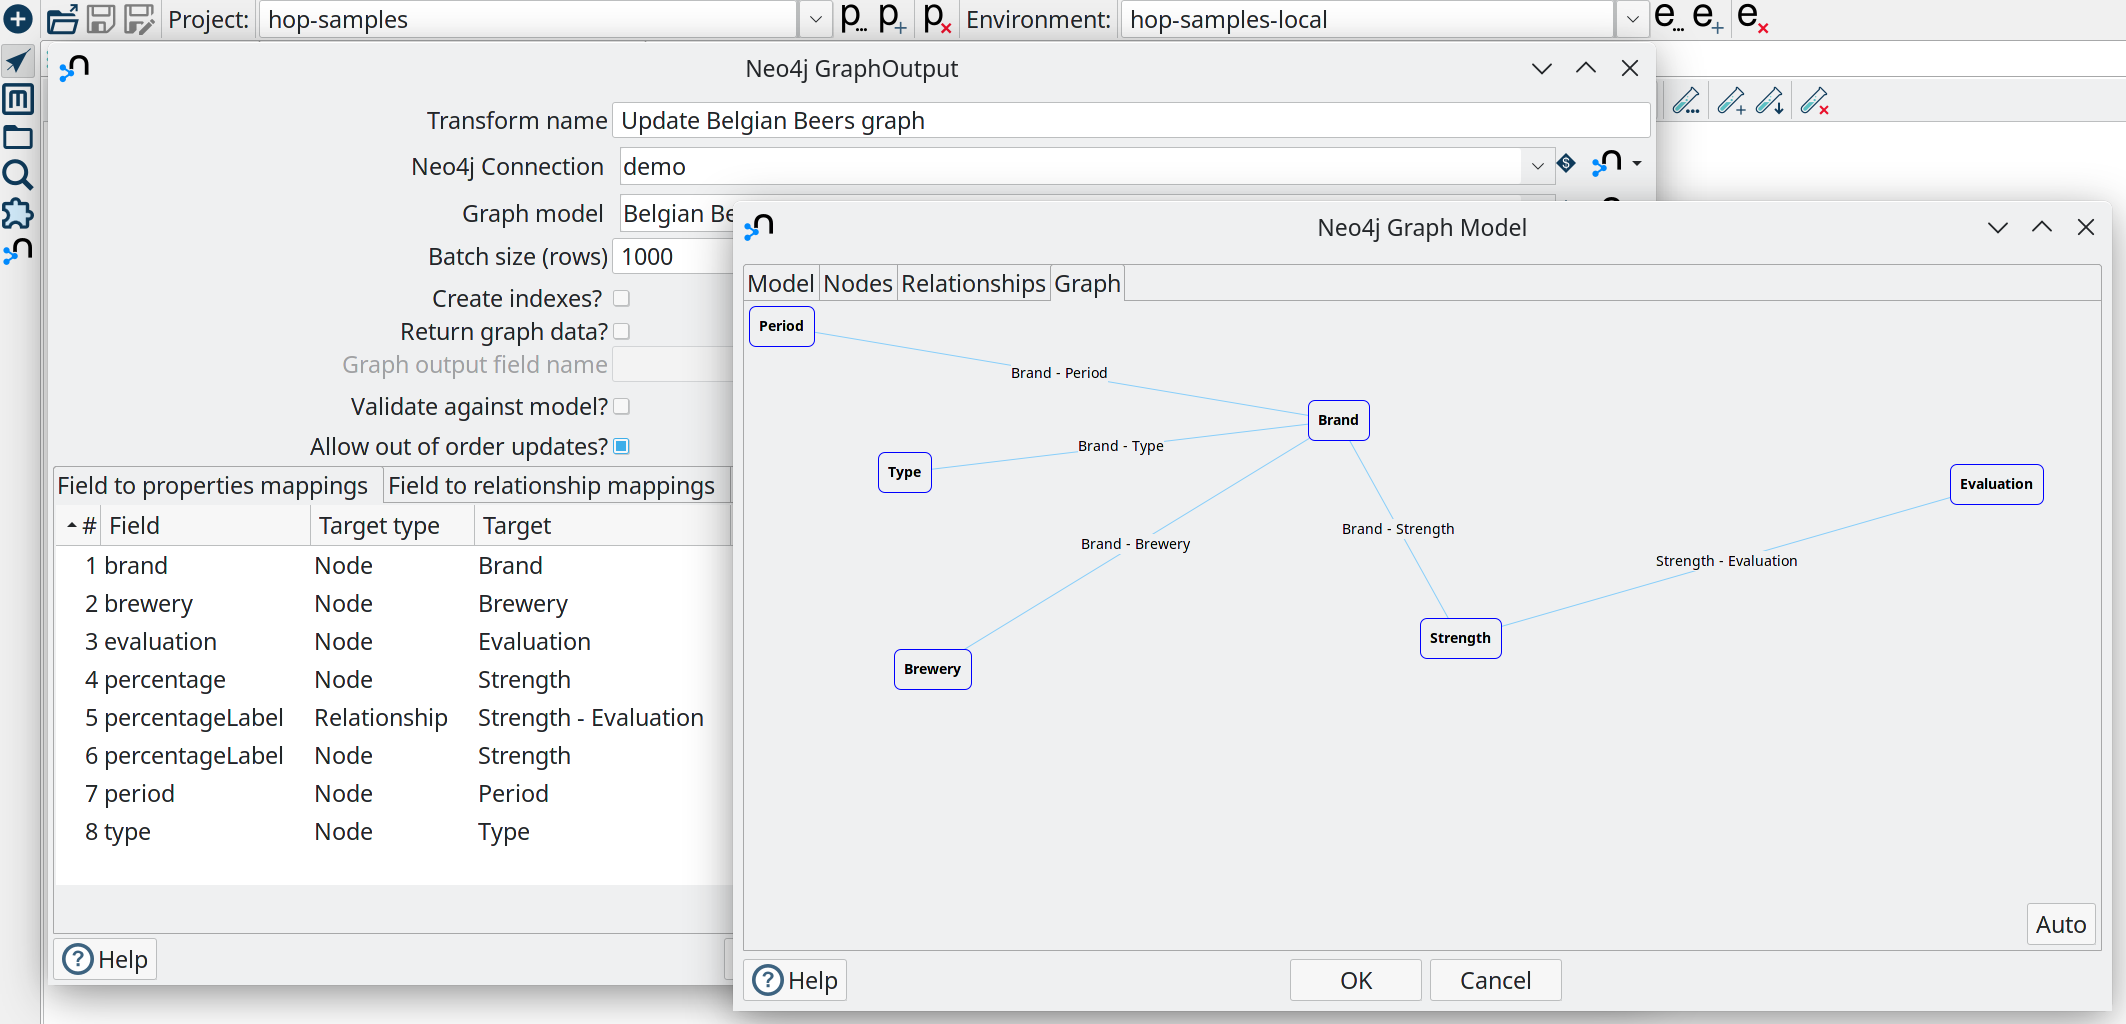Switch to the Relationships tab
Image resolution: width=2126 pixels, height=1024 pixels.
point(973,283)
